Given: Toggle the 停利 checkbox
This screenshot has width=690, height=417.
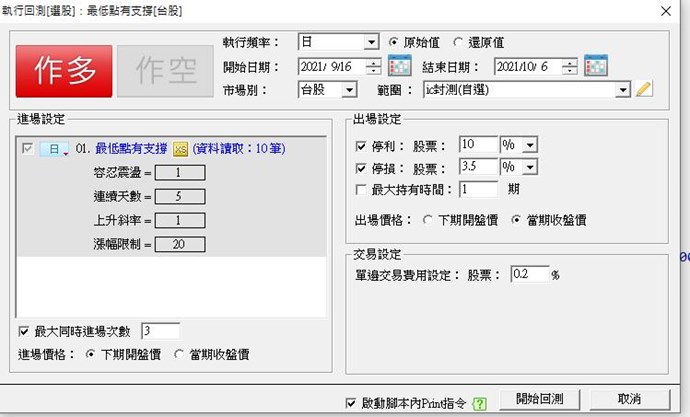Looking at the screenshot, I should click(361, 146).
